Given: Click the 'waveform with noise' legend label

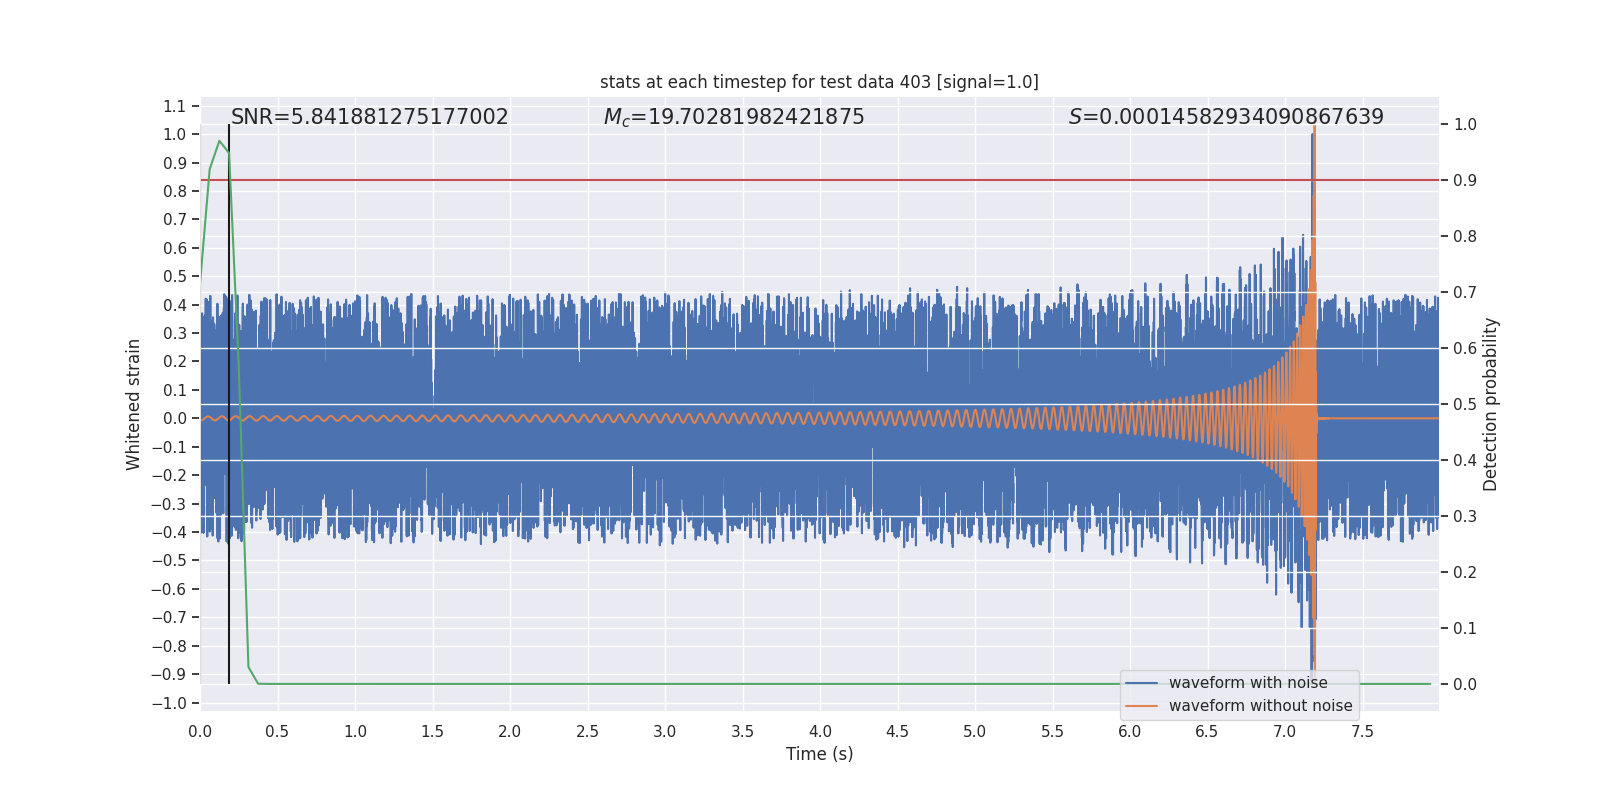Looking at the screenshot, I should (1247, 683).
